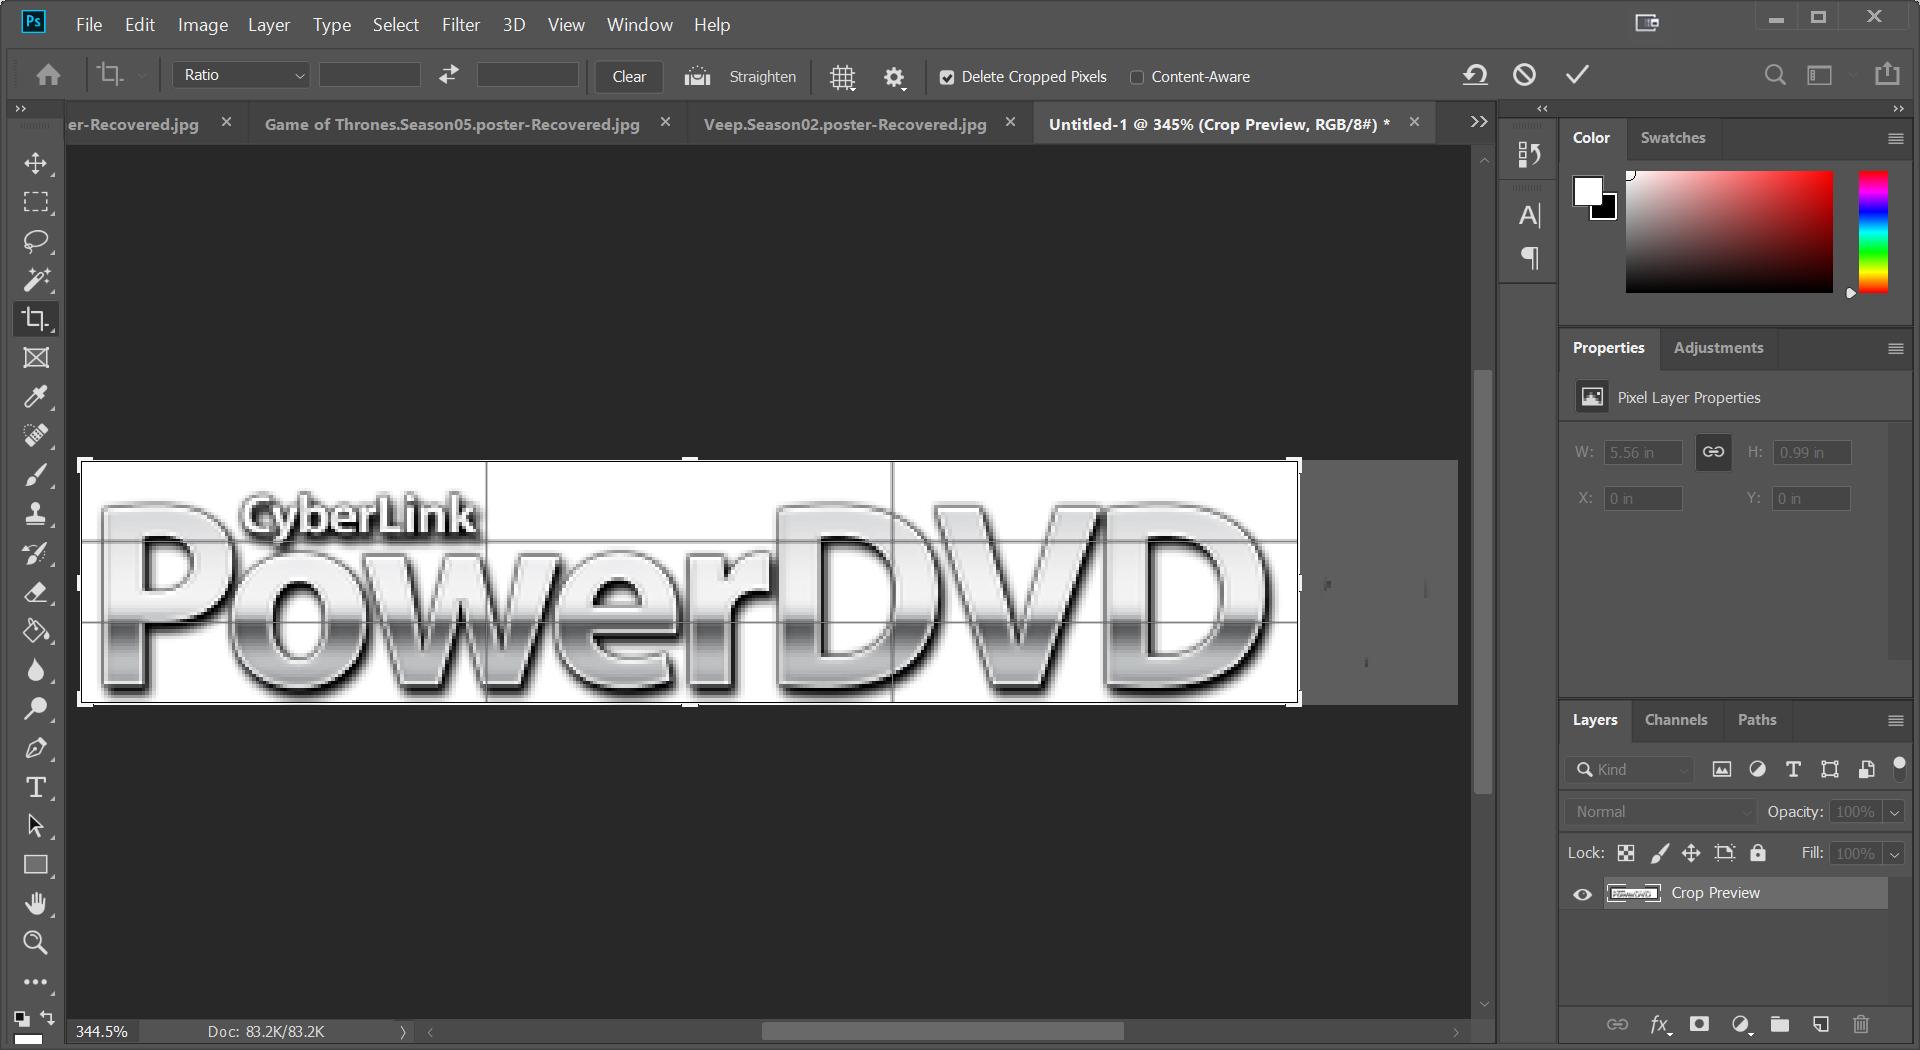Open the Paragraph panel icon
The width and height of the screenshot is (1920, 1050).
(1529, 258)
